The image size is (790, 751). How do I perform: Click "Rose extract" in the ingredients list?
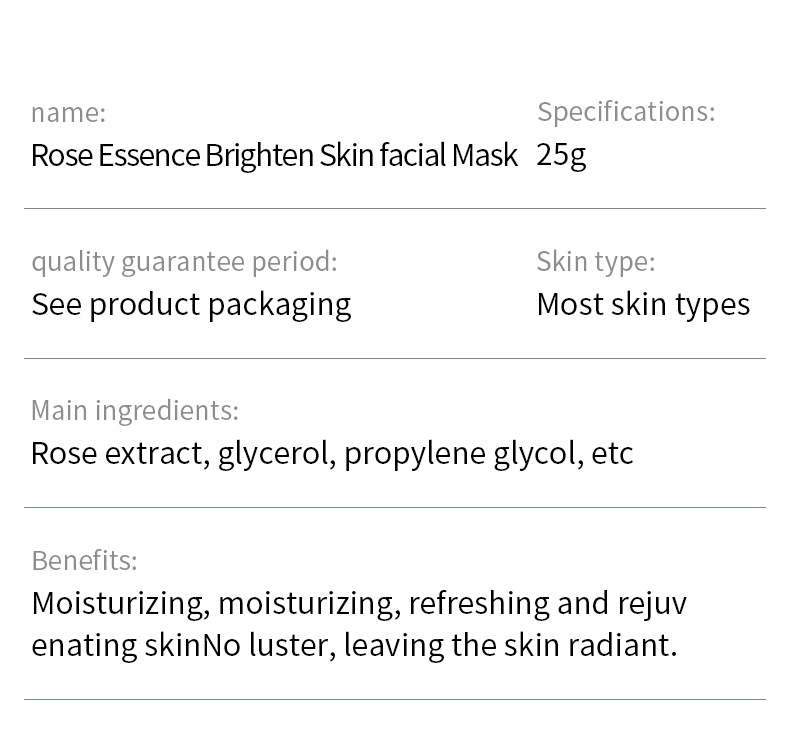(119, 454)
